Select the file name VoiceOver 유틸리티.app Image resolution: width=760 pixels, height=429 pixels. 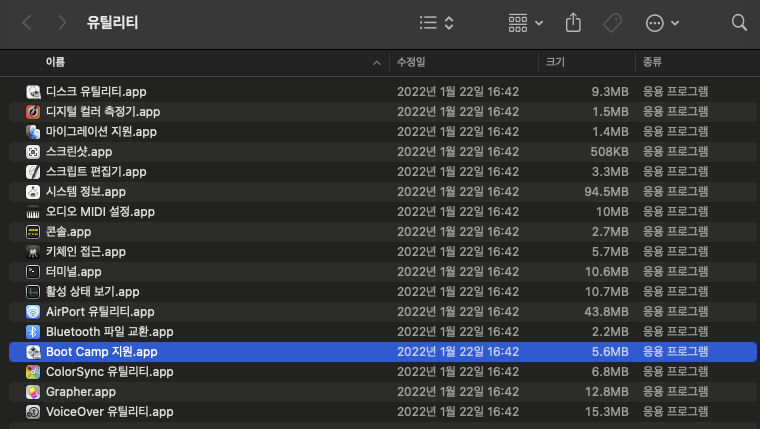tap(110, 412)
